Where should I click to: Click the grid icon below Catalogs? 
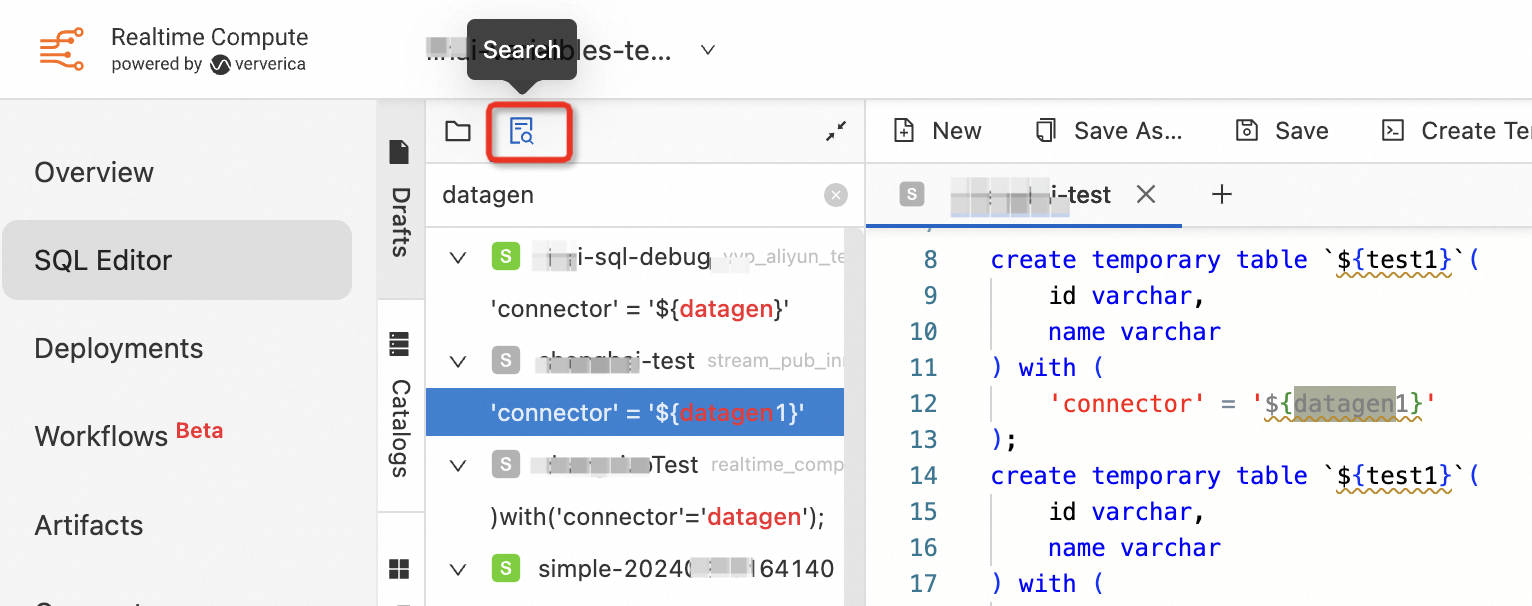(x=399, y=568)
